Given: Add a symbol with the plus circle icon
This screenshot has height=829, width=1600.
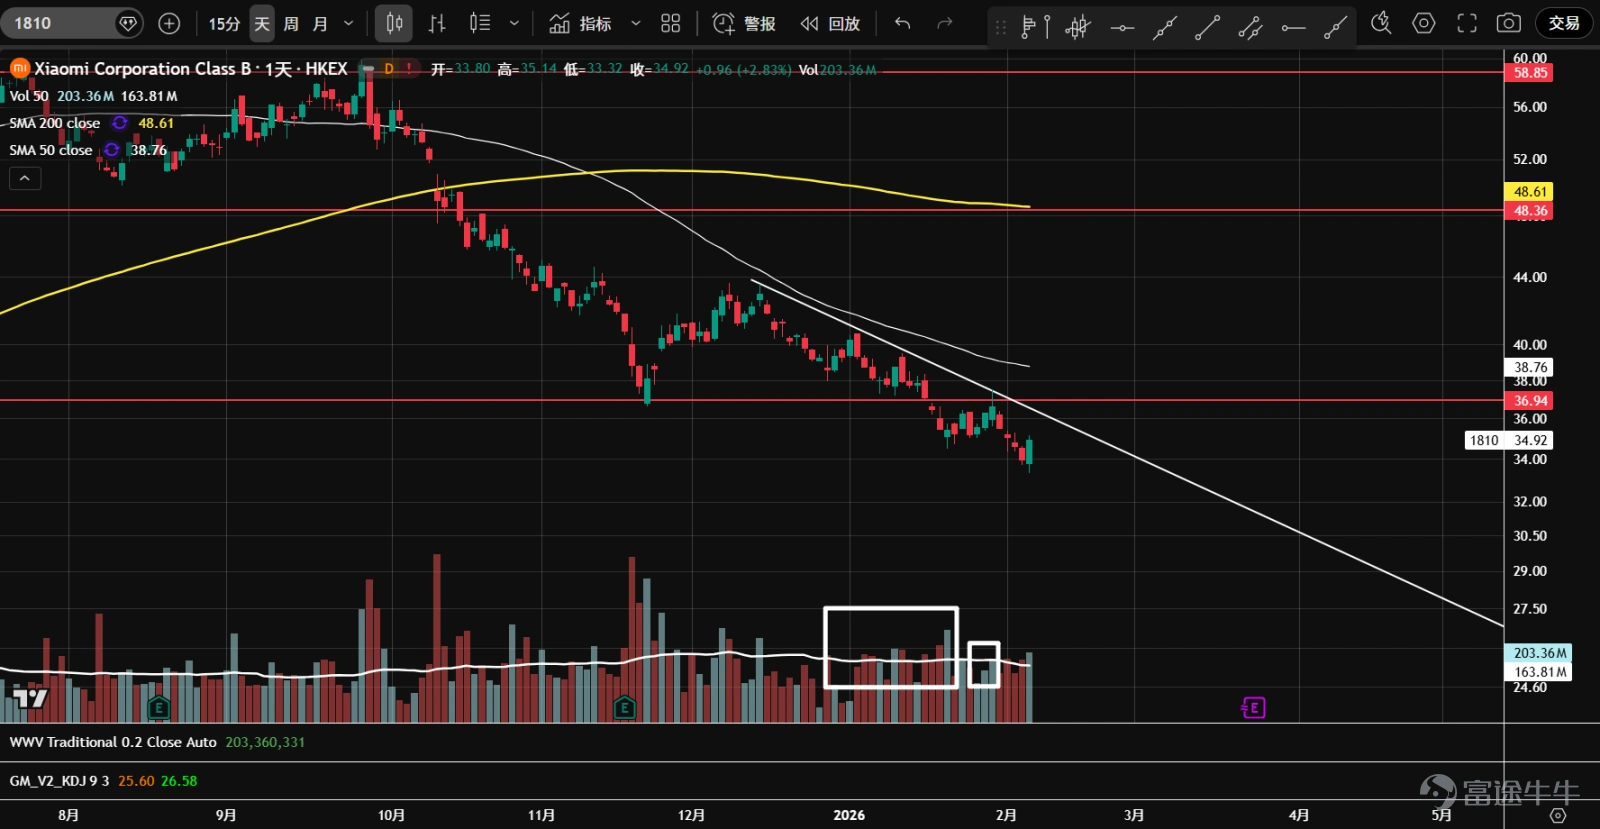Looking at the screenshot, I should point(169,23).
